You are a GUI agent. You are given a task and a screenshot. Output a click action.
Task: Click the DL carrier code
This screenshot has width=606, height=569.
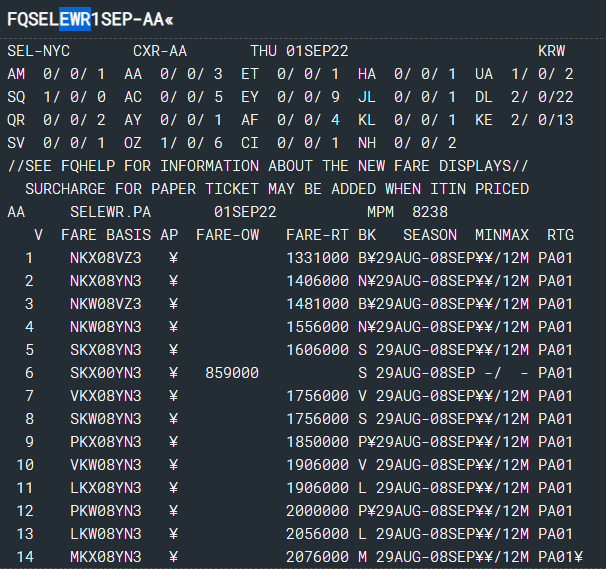click(484, 97)
